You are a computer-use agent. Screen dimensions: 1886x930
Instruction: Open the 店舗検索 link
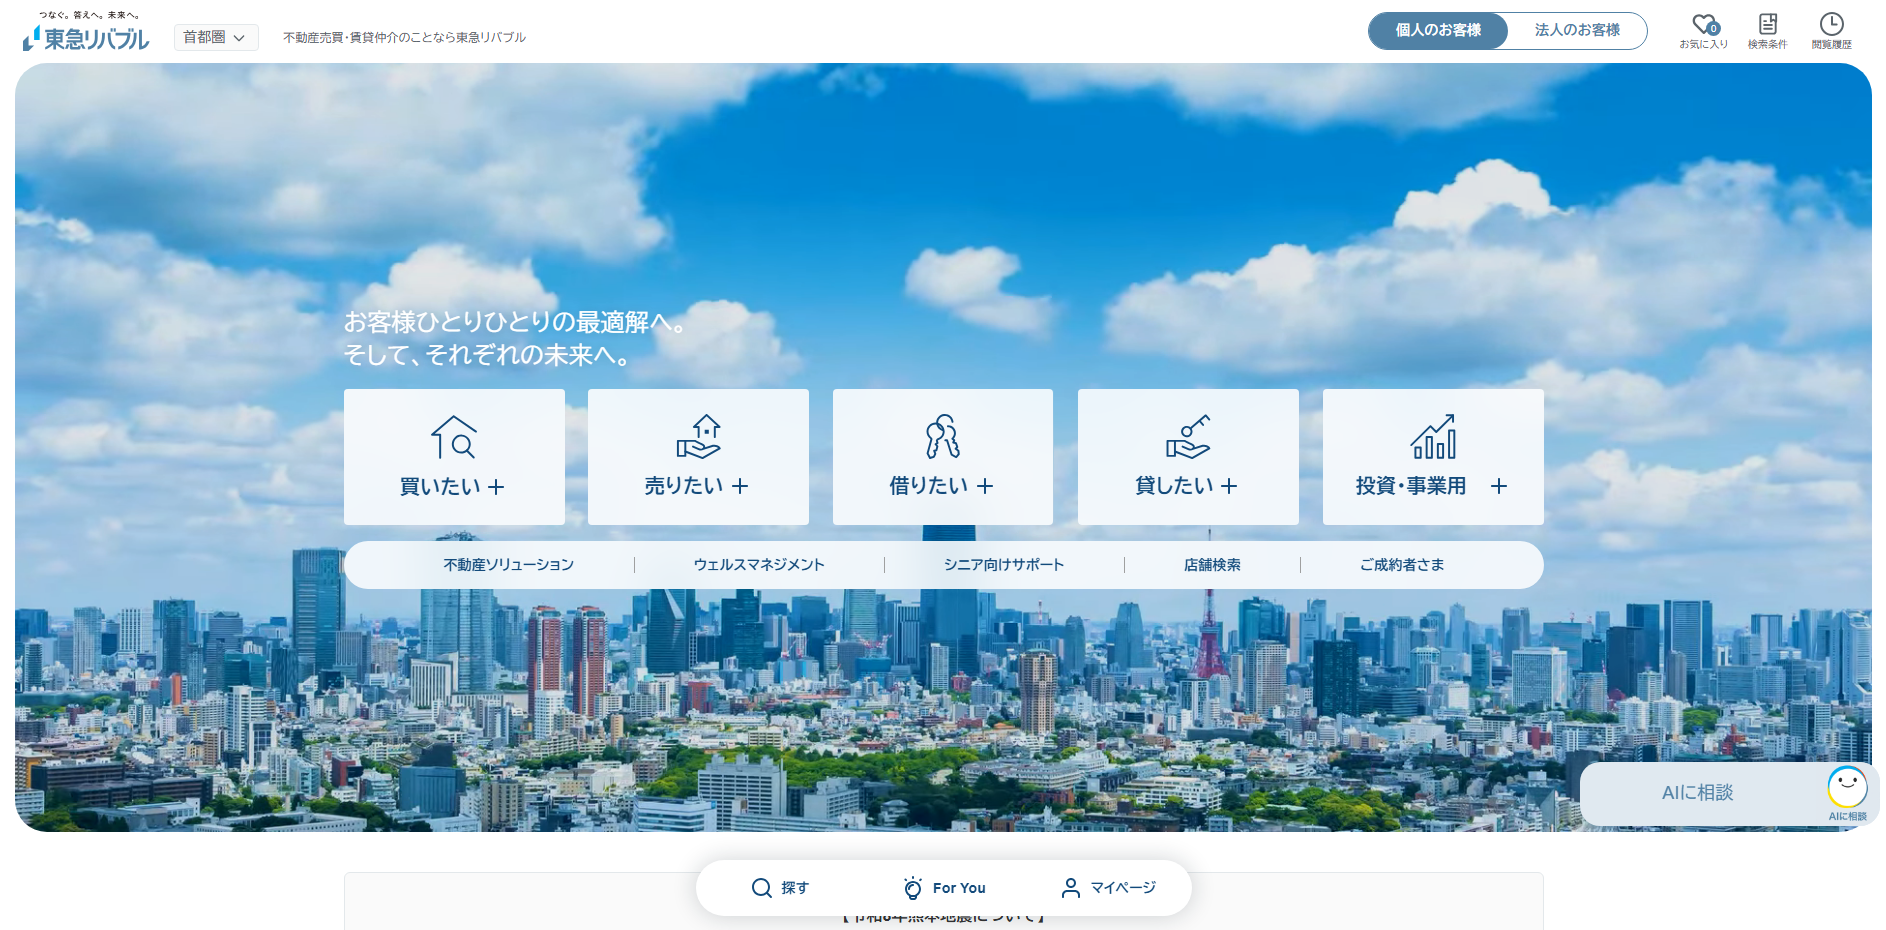tap(1212, 565)
